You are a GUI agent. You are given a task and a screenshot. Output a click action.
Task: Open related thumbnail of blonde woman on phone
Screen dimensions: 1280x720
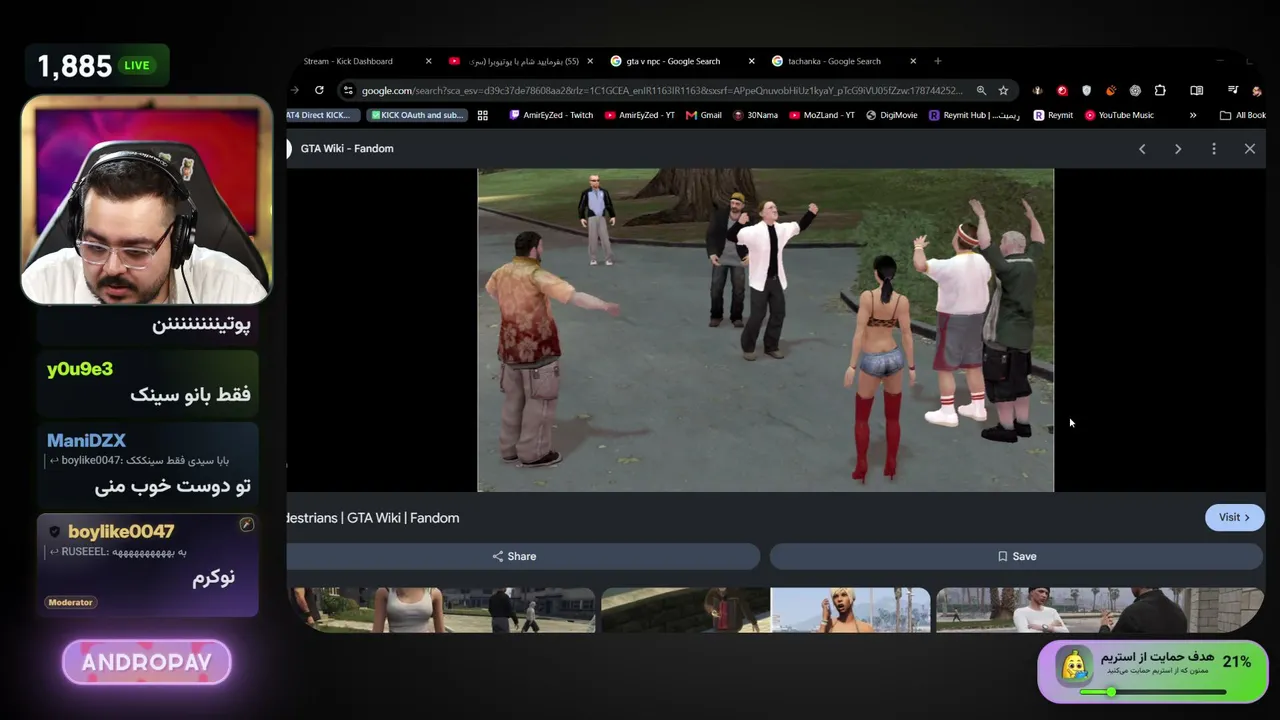pos(850,610)
